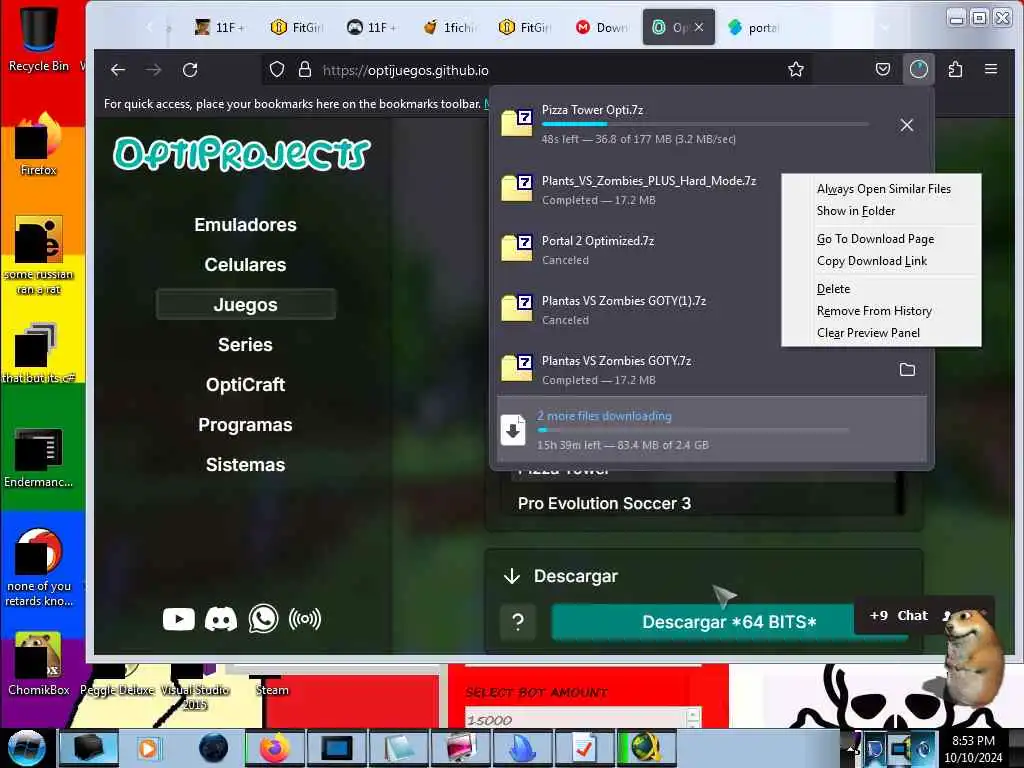The height and width of the screenshot is (768, 1024).
Task: Switch to the Down... browser tab
Action: point(602,27)
